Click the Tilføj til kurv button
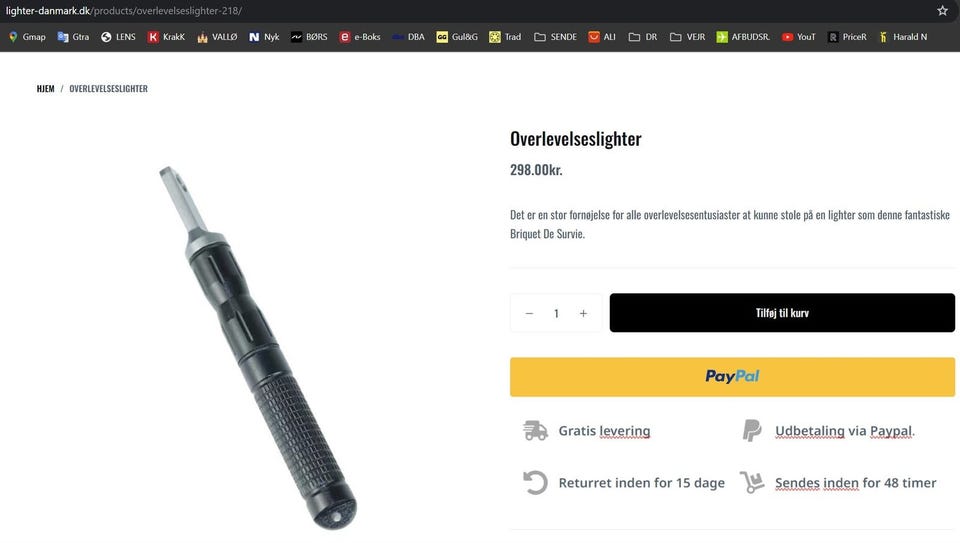This screenshot has height=543, width=960. pyautogui.click(x=782, y=313)
